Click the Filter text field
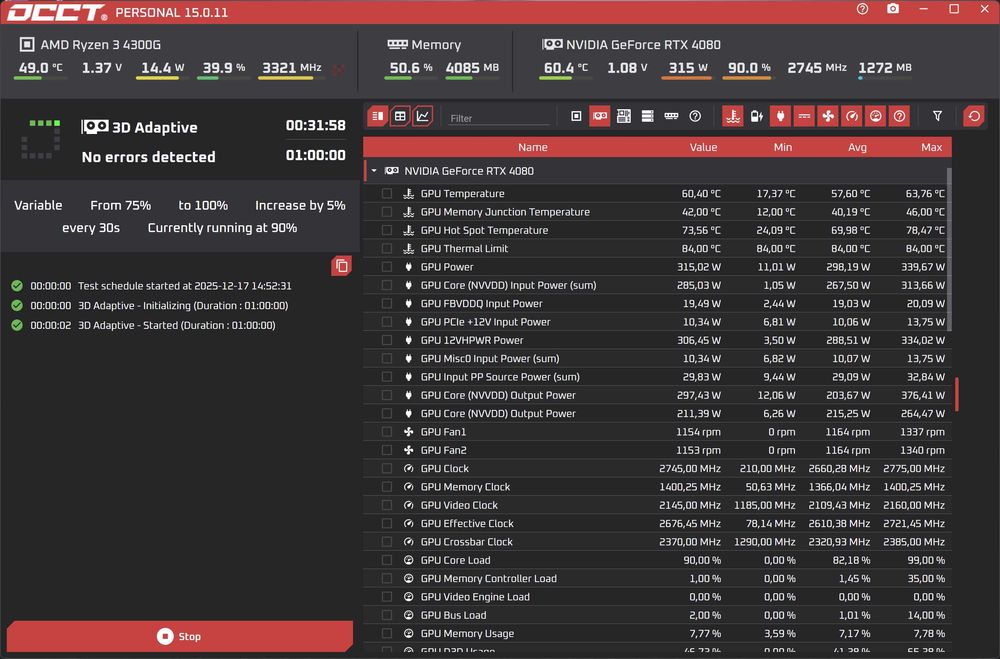This screenshot has height=659, width=1000. coord(498,118)
